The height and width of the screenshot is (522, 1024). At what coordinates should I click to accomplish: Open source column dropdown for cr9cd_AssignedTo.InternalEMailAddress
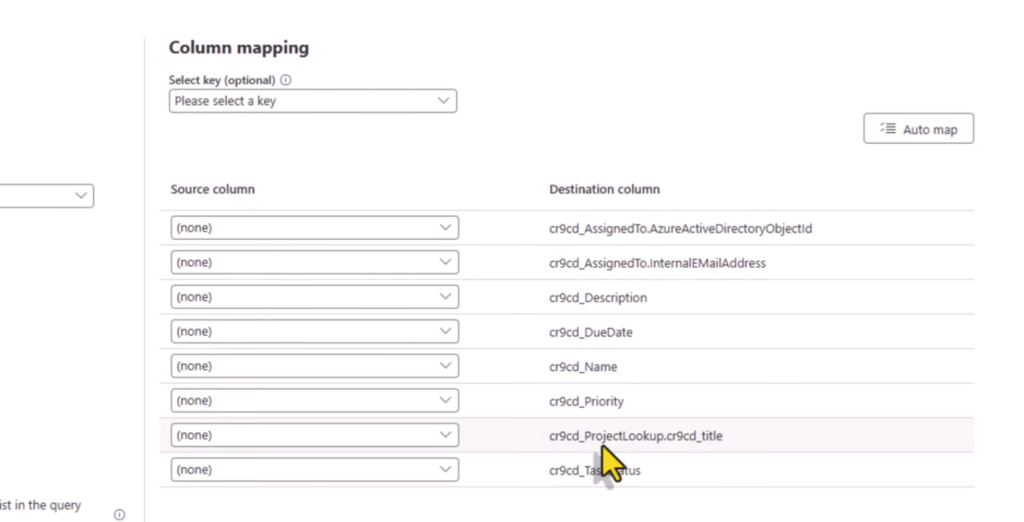(x=315, y=263)
